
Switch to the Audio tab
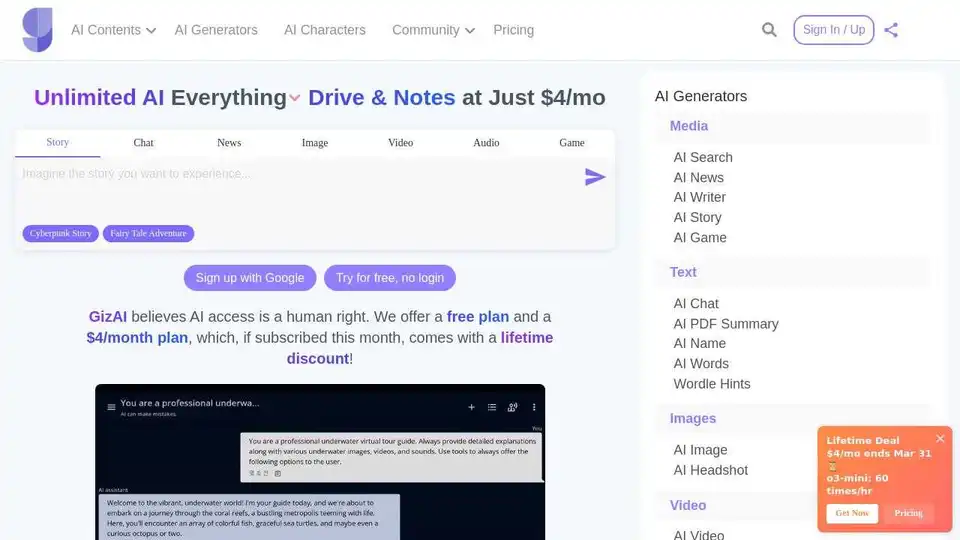click(486, 143)
